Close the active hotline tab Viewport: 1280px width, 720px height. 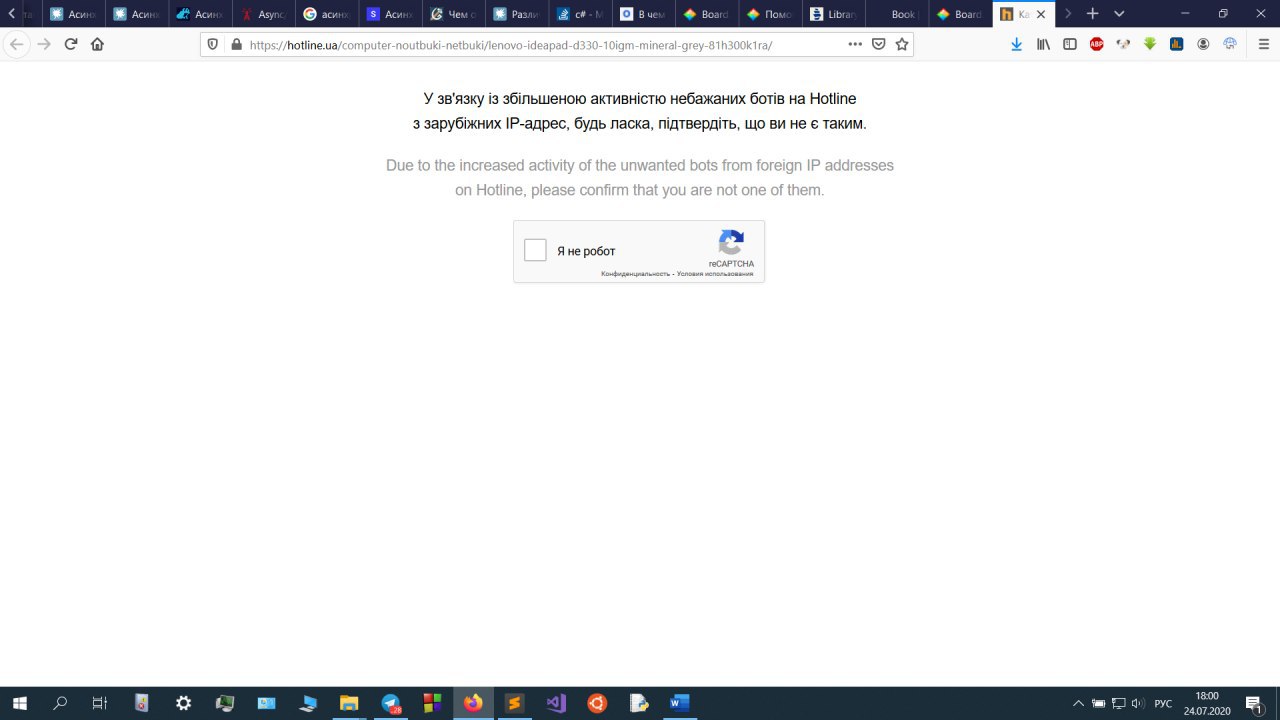(x=1041, y=14)
